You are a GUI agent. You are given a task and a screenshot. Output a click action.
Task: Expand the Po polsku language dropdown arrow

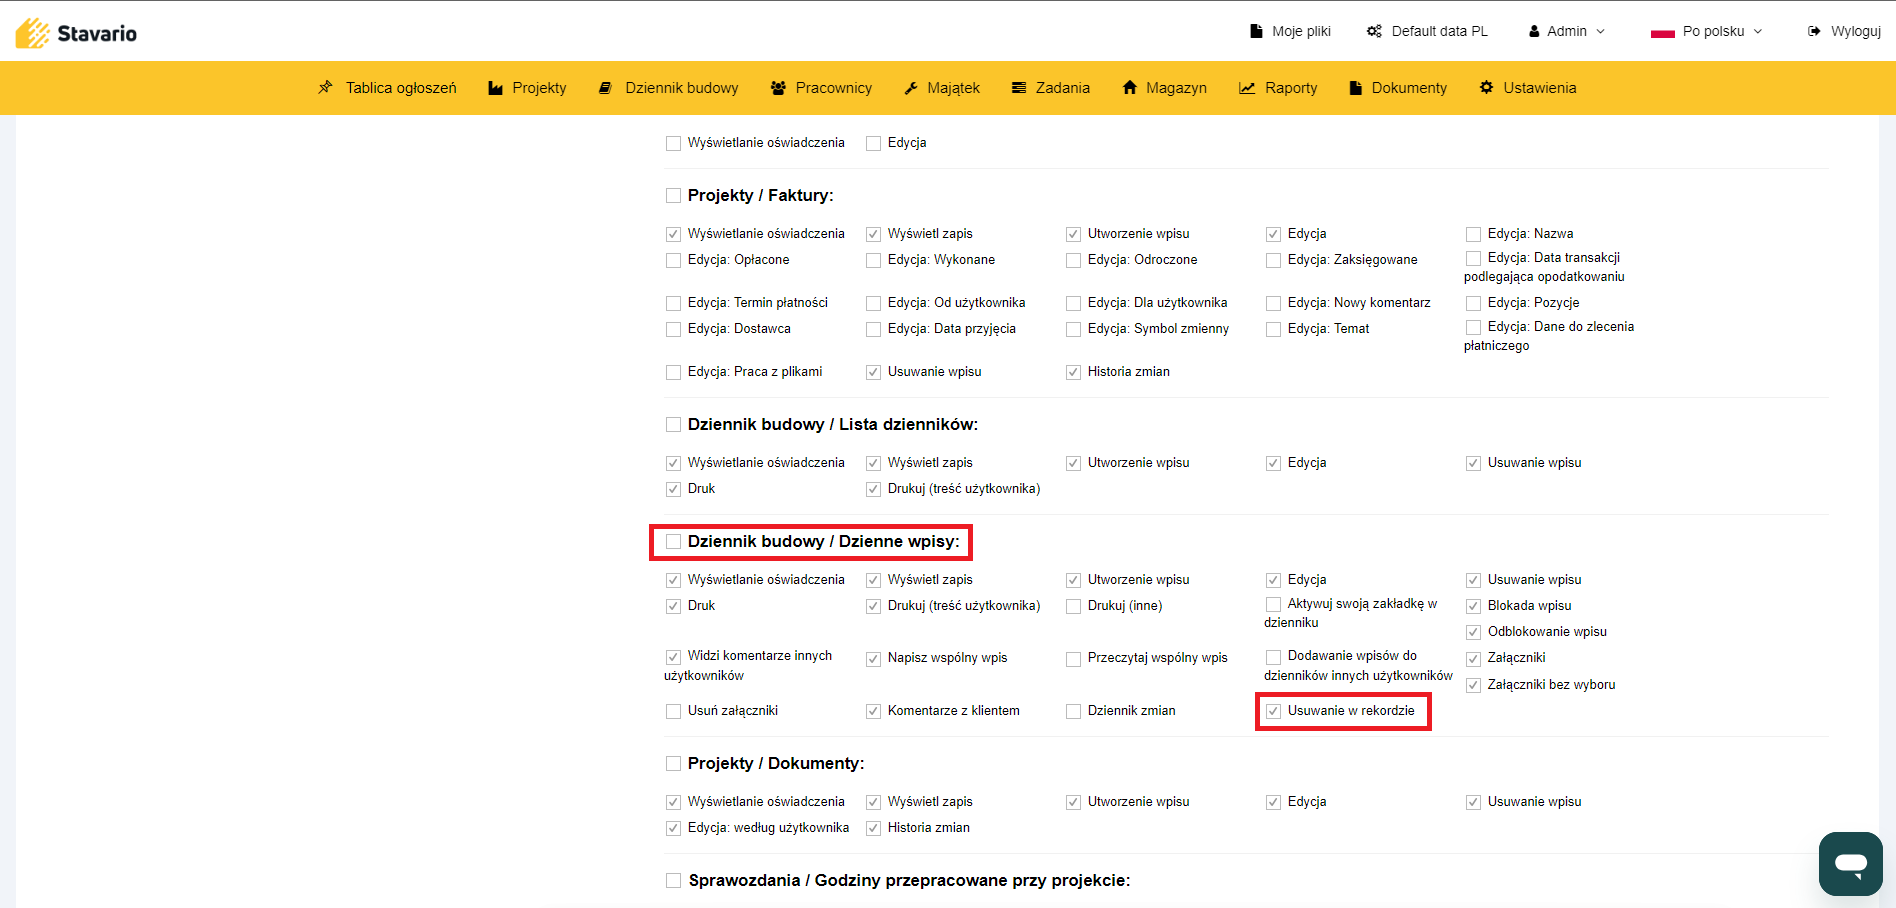1758,31
